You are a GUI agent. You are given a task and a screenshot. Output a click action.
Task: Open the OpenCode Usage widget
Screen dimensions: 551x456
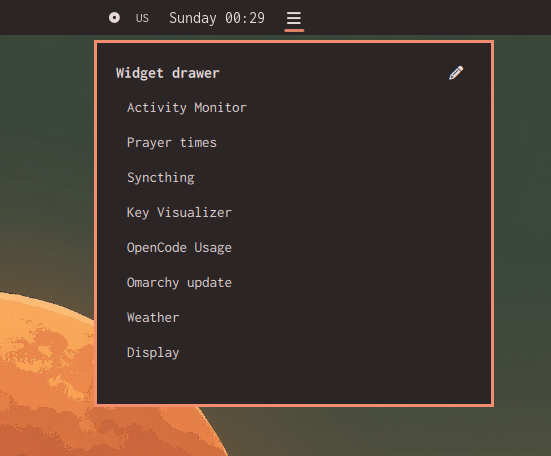tap(179, 248)
